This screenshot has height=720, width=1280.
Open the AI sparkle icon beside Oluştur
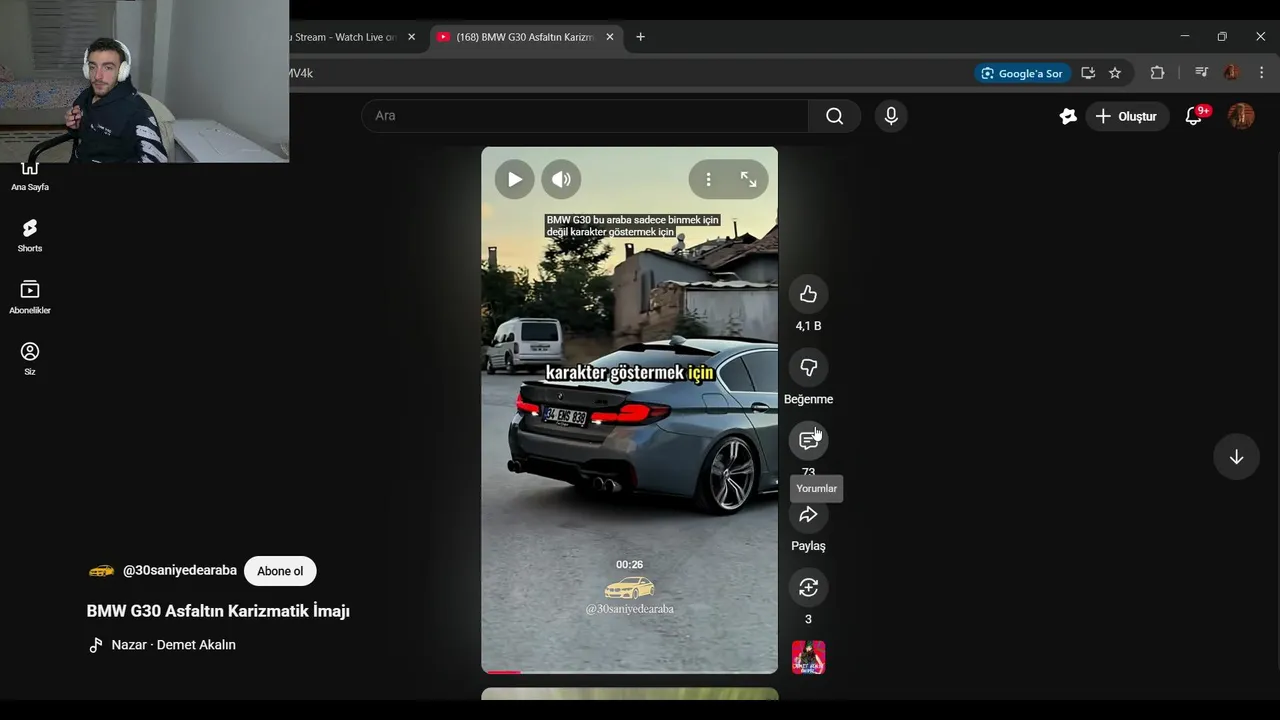[x=1068, y=116]
